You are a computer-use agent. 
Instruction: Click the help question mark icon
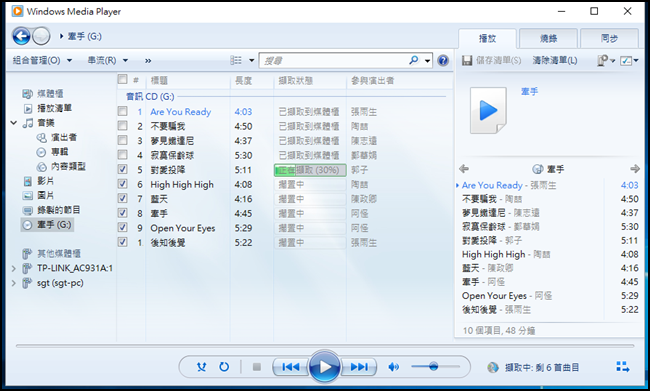[443, 61]
